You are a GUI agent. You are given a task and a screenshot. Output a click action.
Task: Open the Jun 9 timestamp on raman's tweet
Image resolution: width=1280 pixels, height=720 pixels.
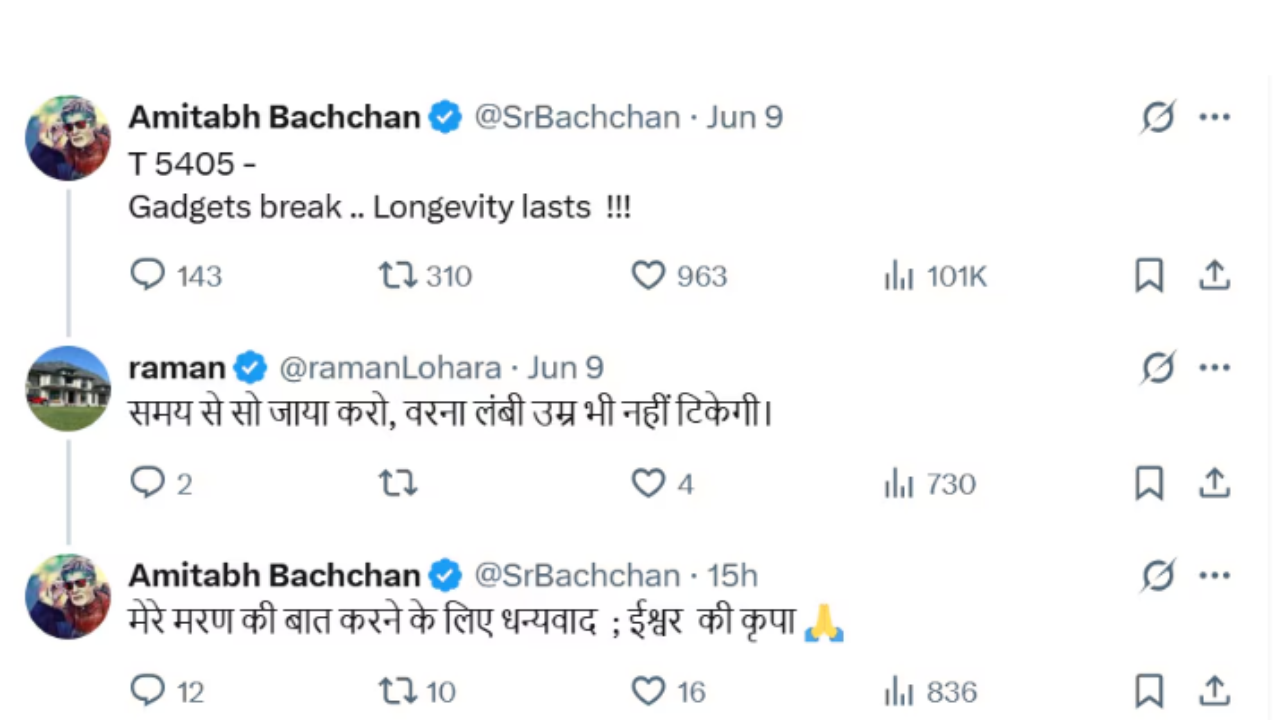point(566,369)
